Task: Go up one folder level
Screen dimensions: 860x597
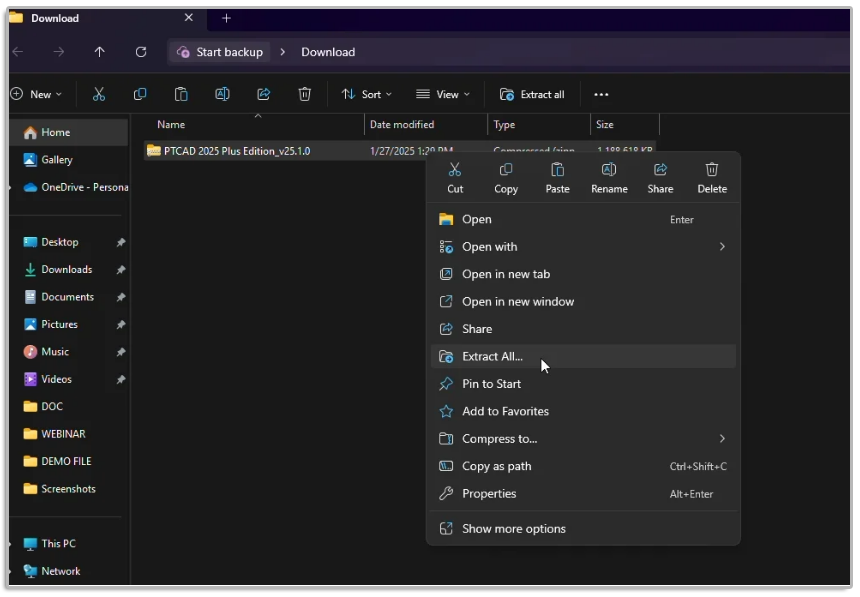Action: pos(99,52)
